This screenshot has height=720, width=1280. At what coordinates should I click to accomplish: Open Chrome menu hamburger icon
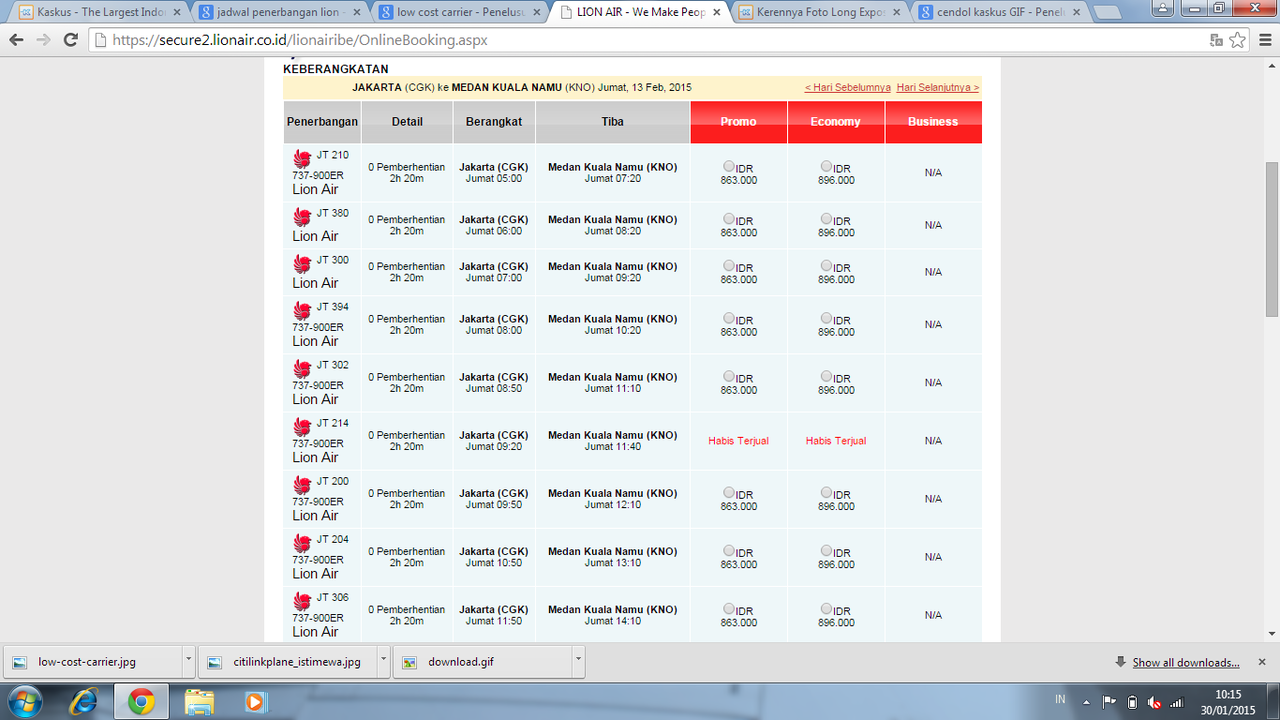pos(1264,40)
